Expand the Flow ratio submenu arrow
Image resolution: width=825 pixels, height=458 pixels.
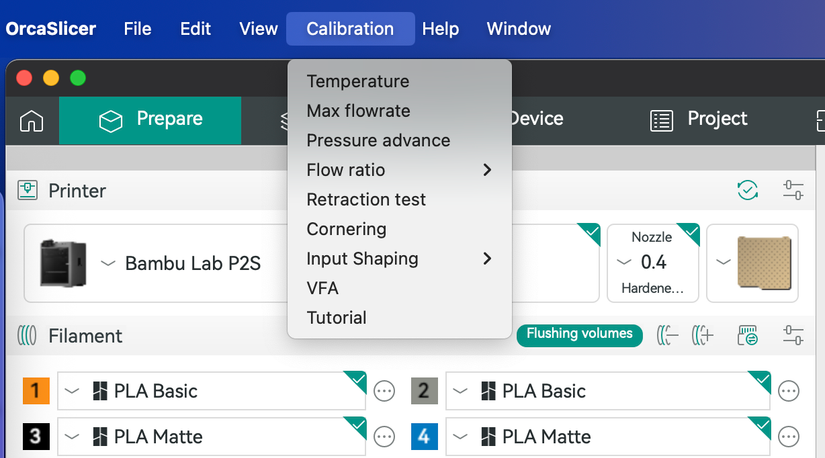(x=487, y=170)
